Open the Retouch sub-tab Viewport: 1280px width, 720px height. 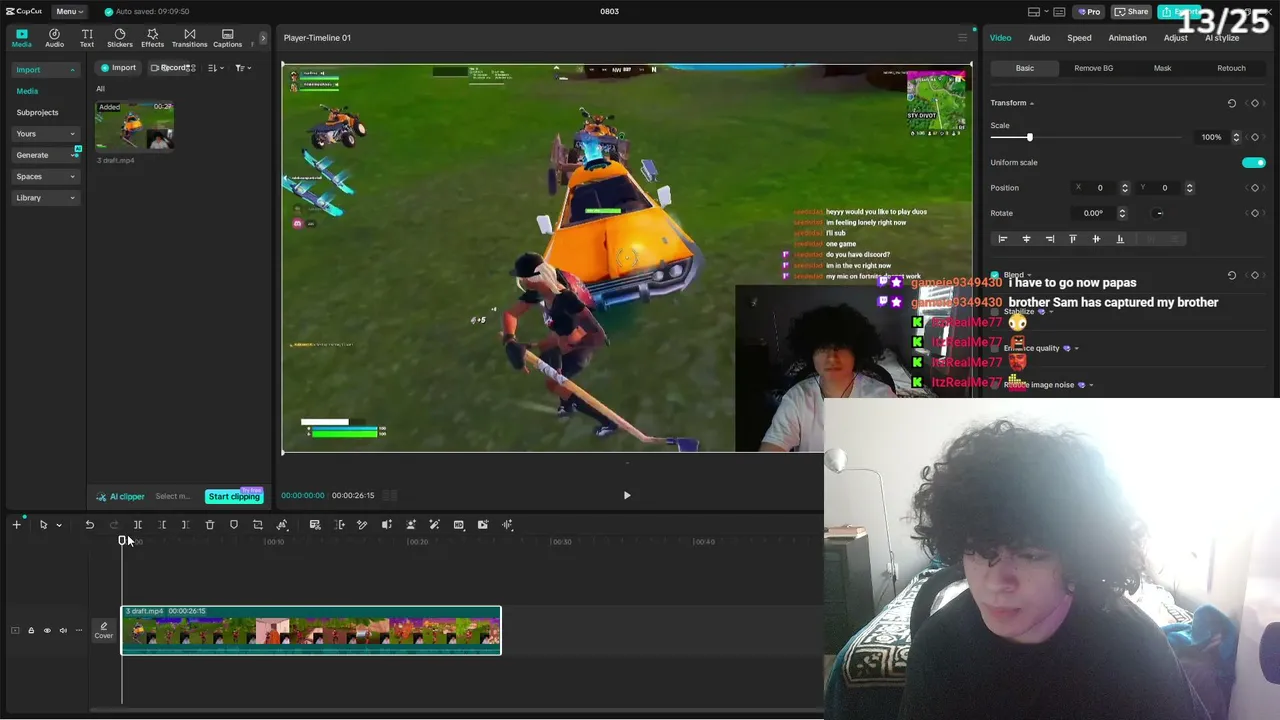(1231, 68)
